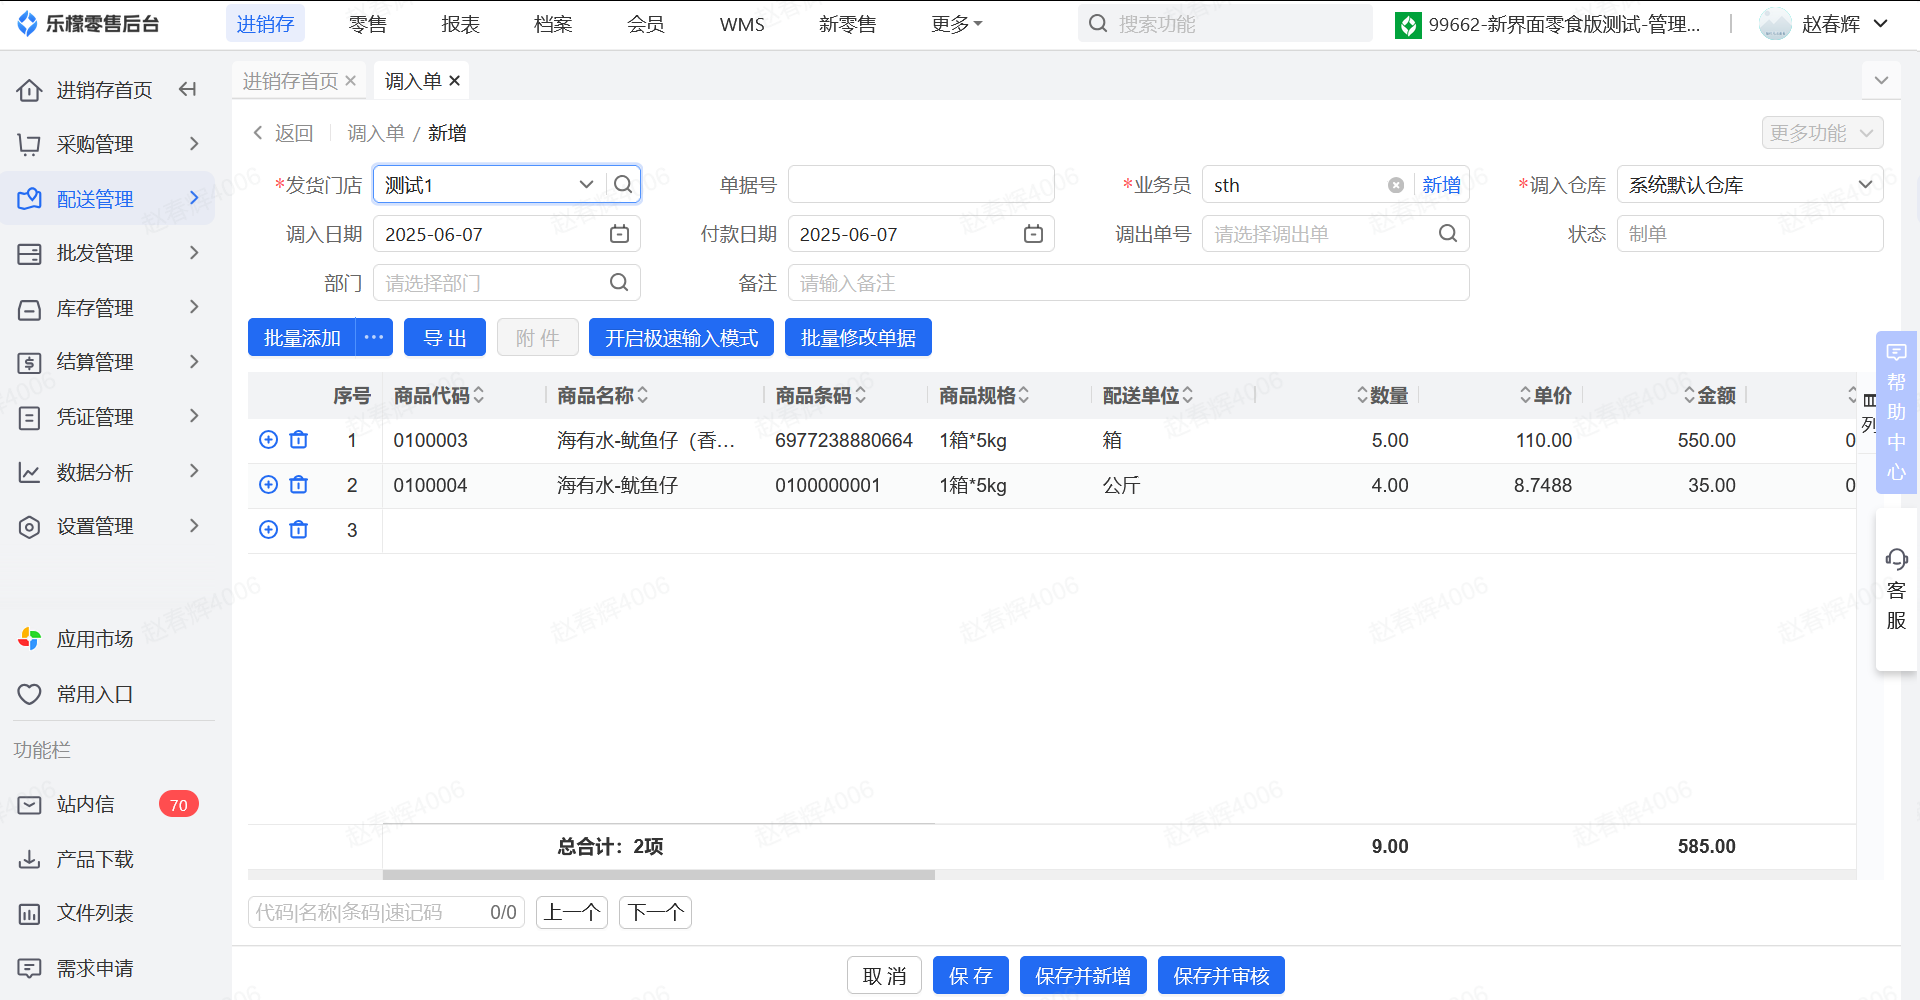Expand the 批发管理 chevron

coord(194,253)
